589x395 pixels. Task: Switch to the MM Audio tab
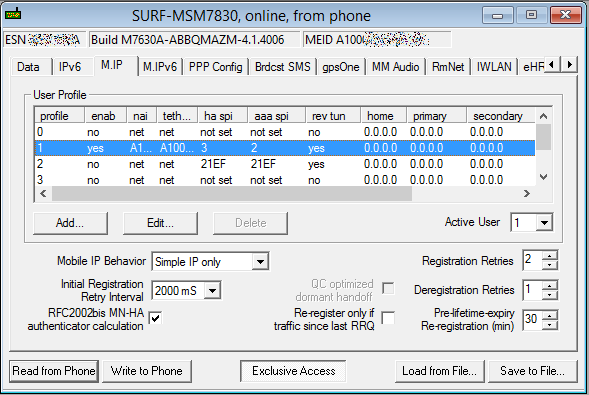tap(395, 67)
